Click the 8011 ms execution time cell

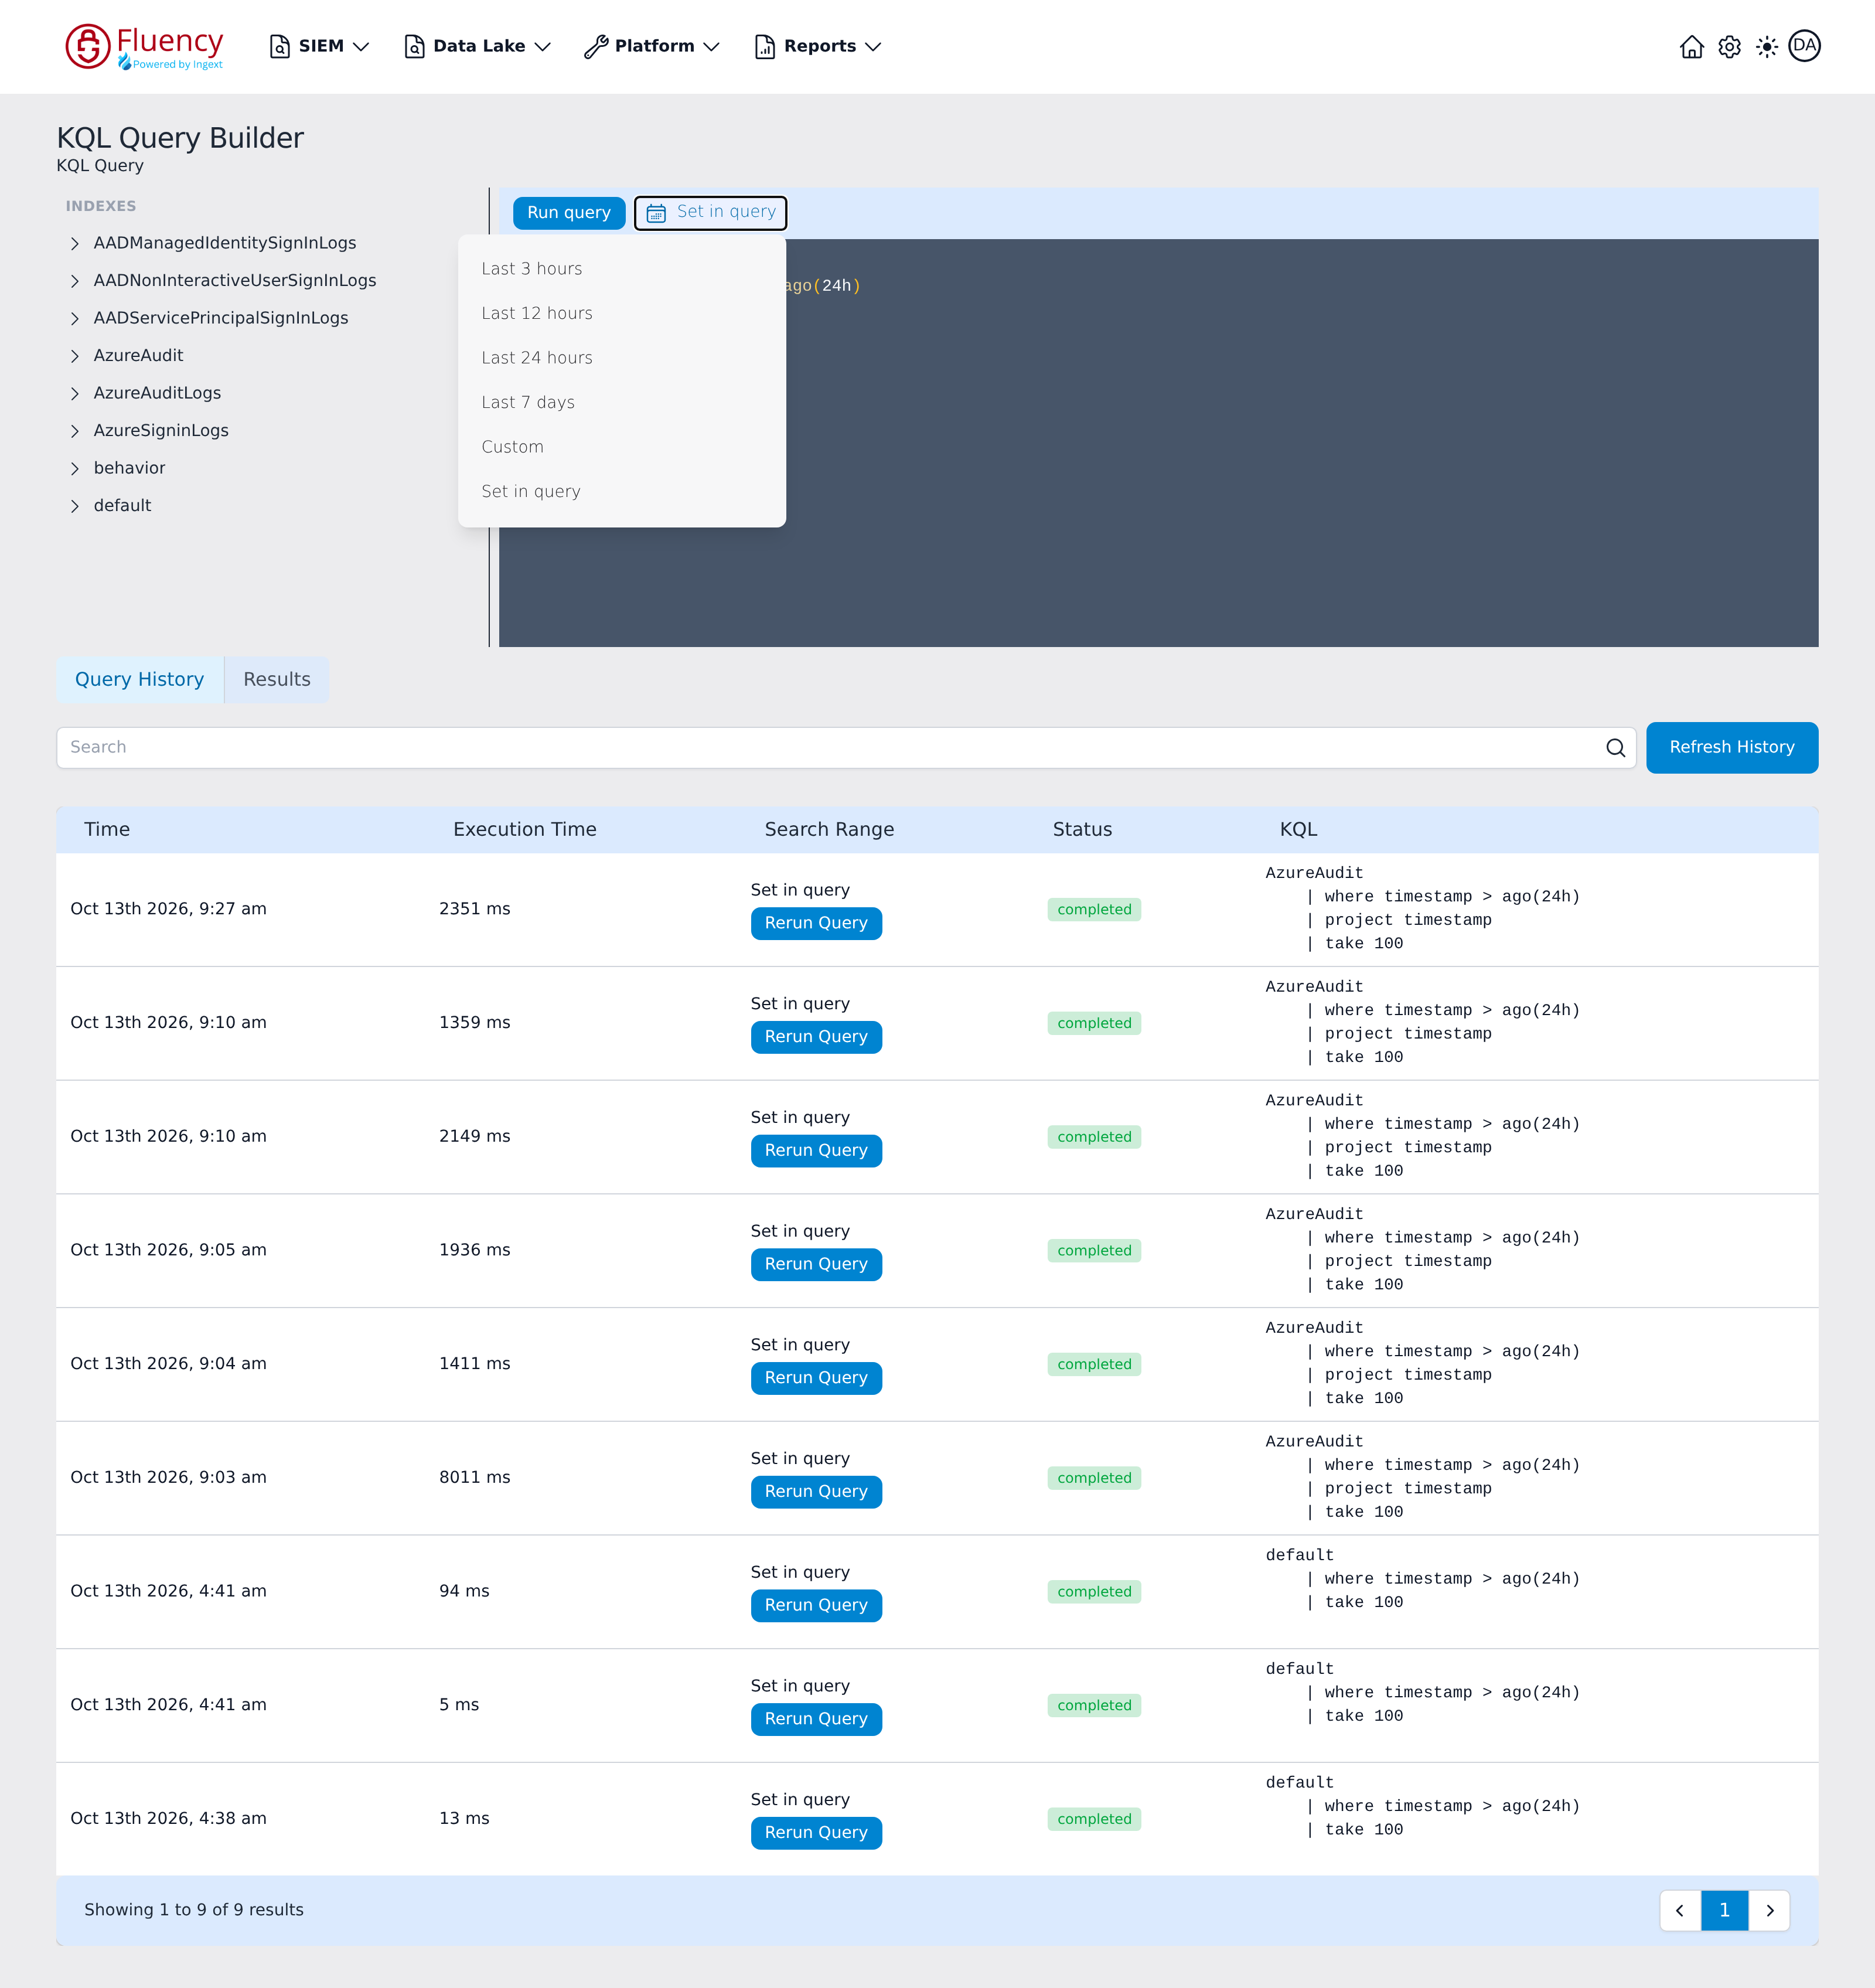point(475,1477)
